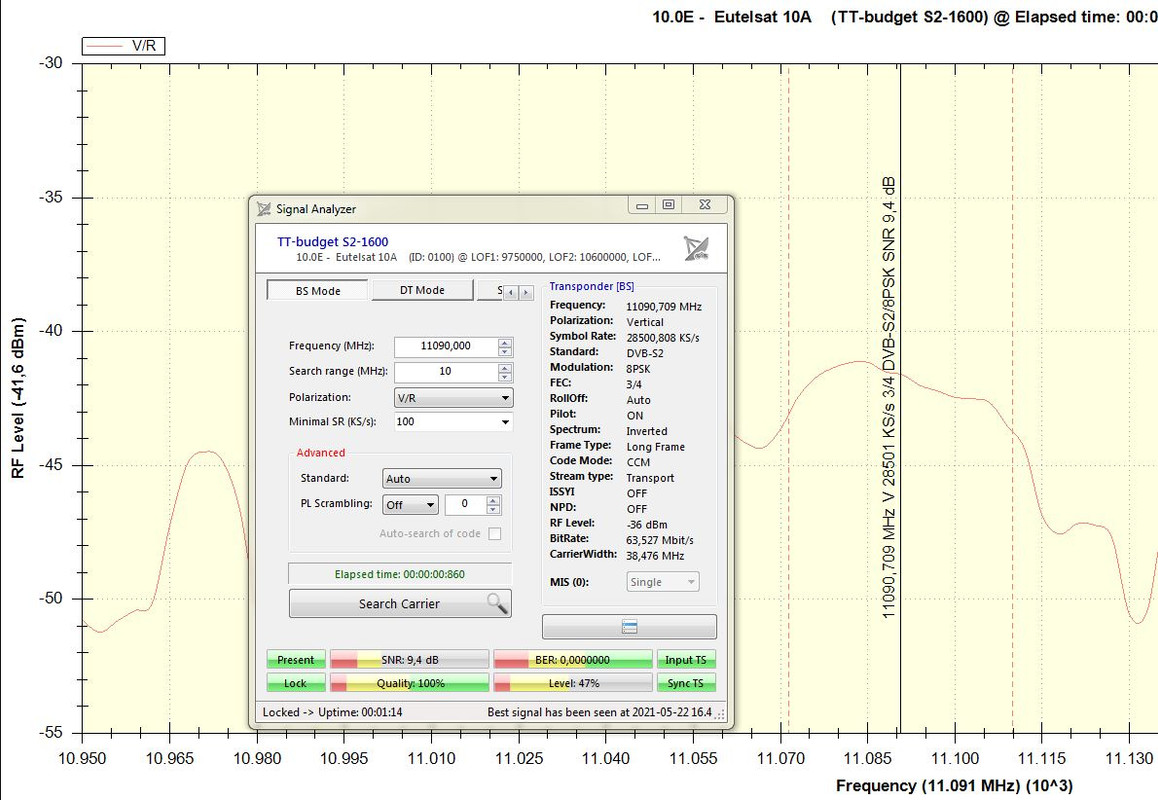This screenshot has height=800, width=1158.
Task: Click the satellite dish icon in Signal Analyzer header
Action: tap(696, 247)
